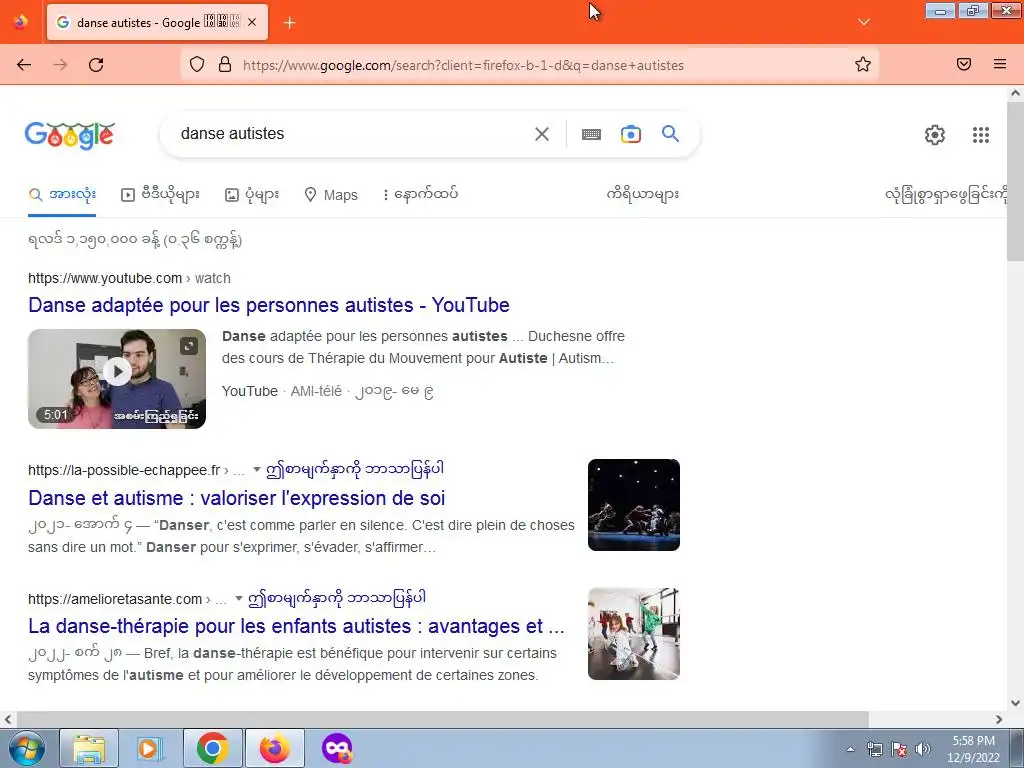Click the vertical scrollbar up arrow

point(1015,93)
